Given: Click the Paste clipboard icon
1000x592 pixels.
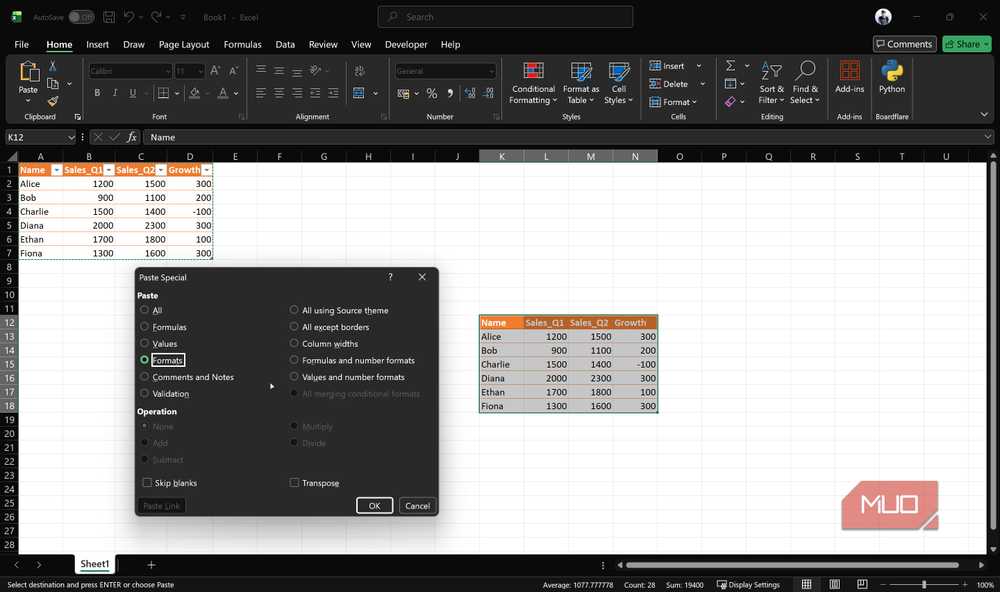Looking at the screenshot, I should (29, 71).
